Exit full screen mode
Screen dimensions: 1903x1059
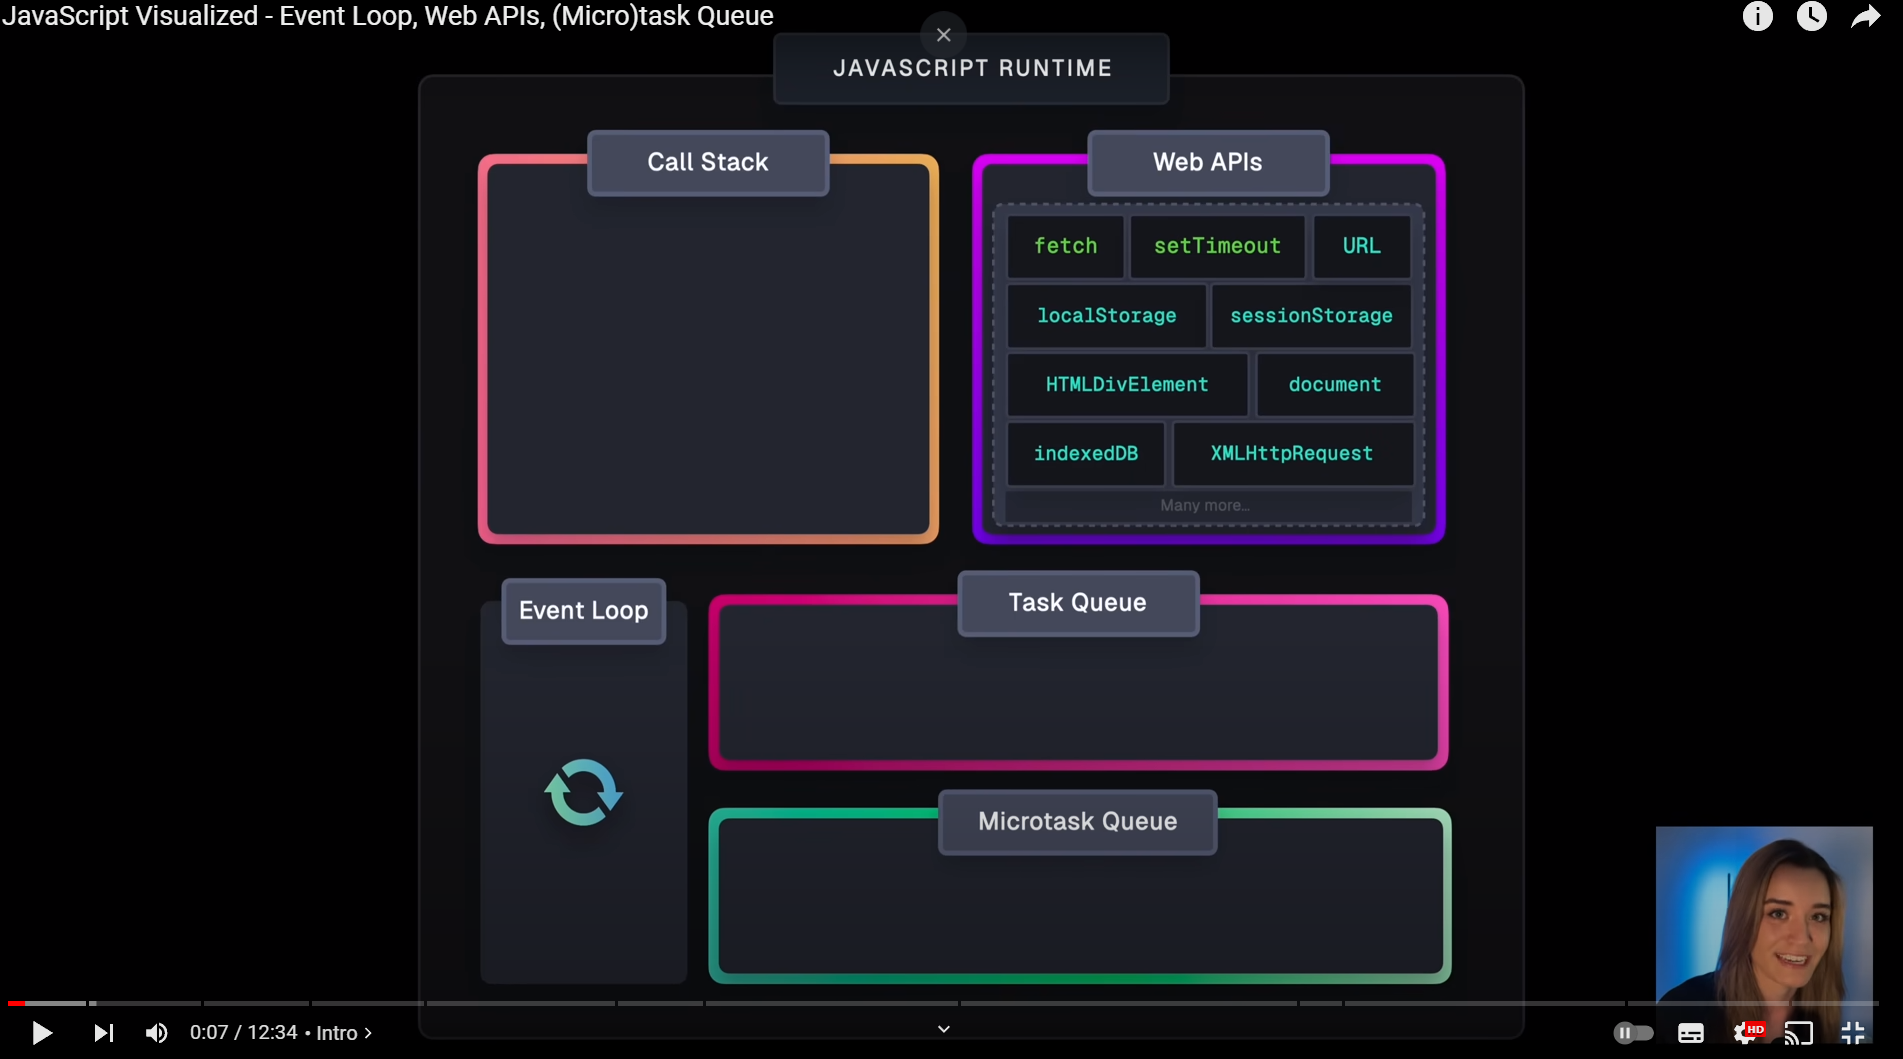(1853, 1033)
